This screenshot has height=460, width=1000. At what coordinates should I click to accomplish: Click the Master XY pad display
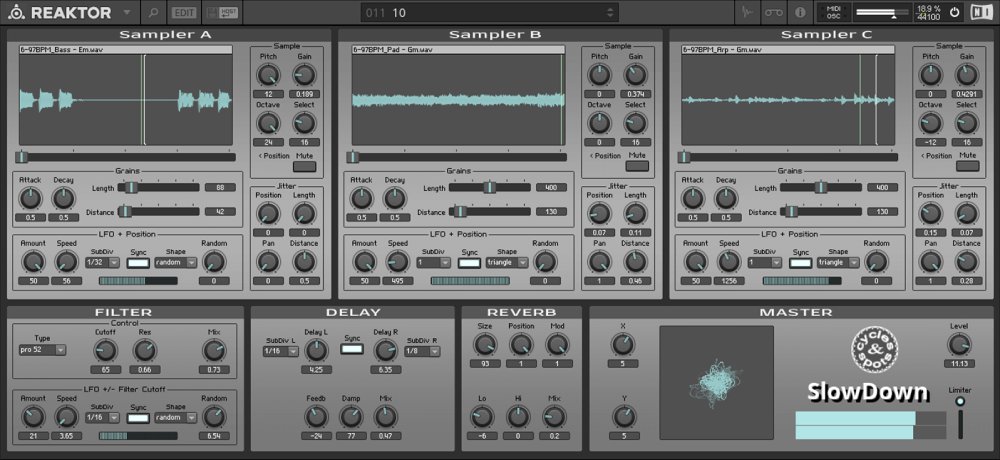click(715, 380)
